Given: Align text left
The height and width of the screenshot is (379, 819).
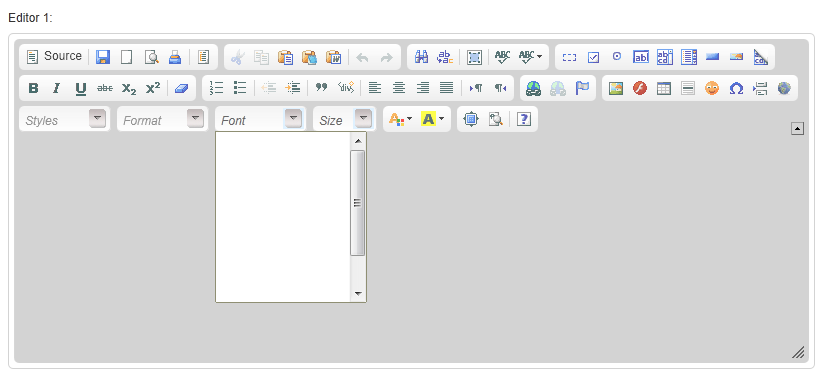Looking at the screenshot, I should point(375,88).
